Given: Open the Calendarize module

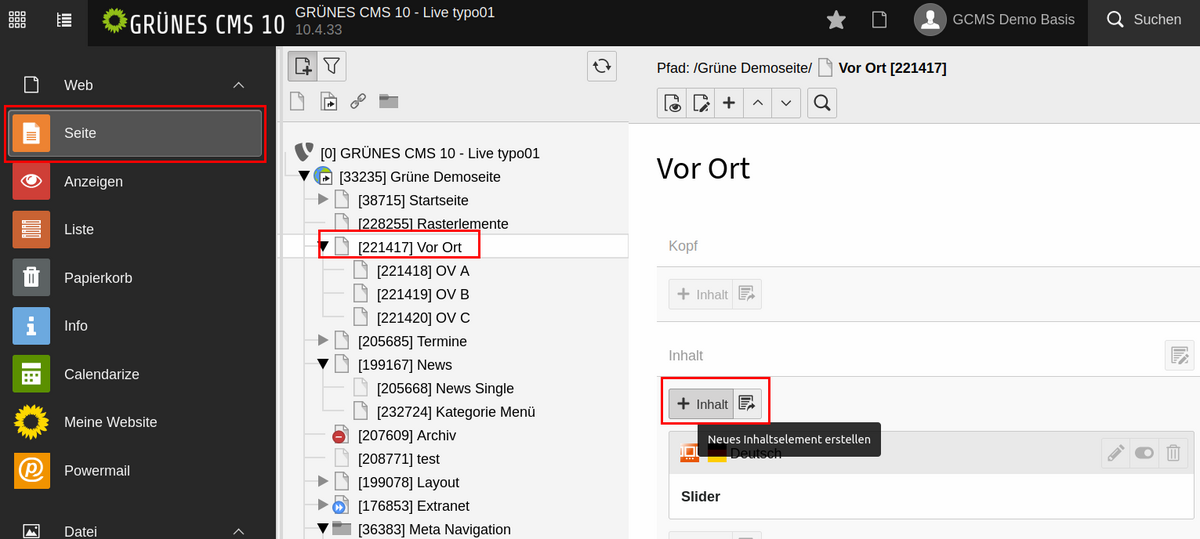Looking at the screenshot, I should [136, 374].
